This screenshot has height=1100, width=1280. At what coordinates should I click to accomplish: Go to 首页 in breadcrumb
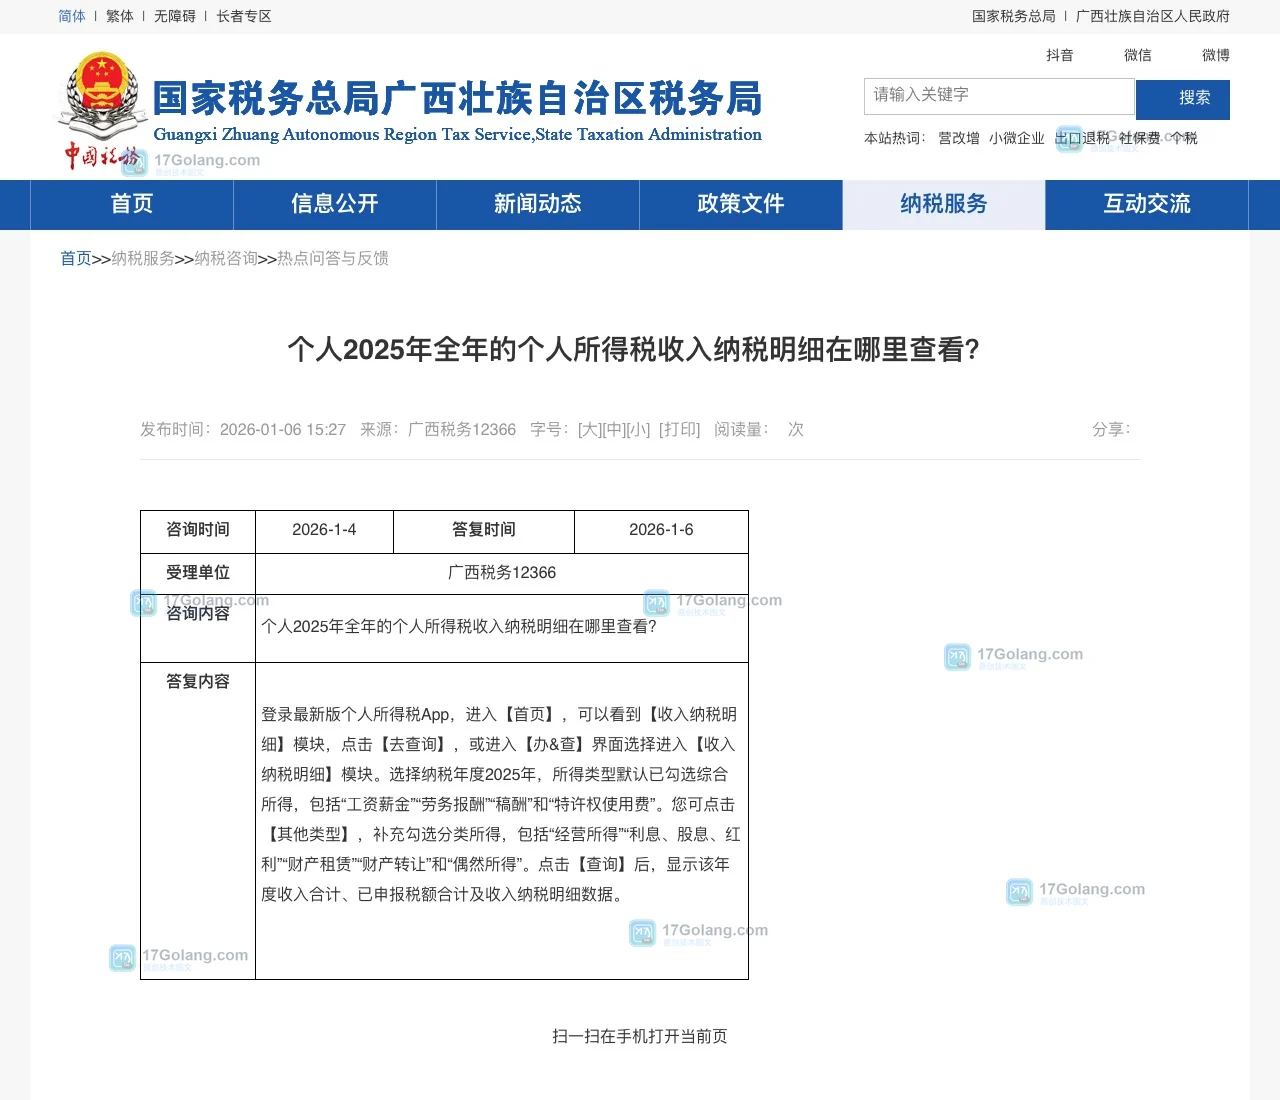coord(76,258)
